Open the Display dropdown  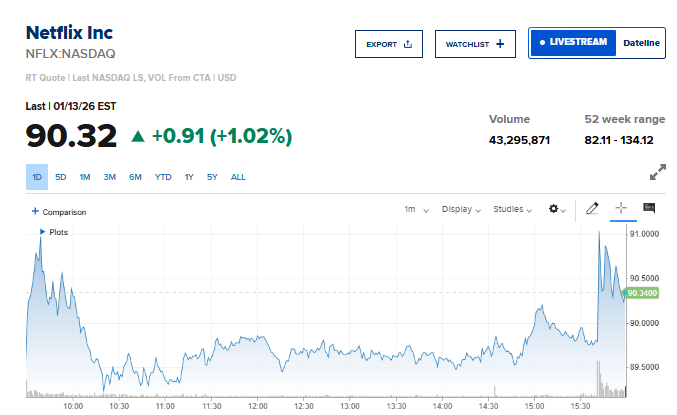pos(461,210)
